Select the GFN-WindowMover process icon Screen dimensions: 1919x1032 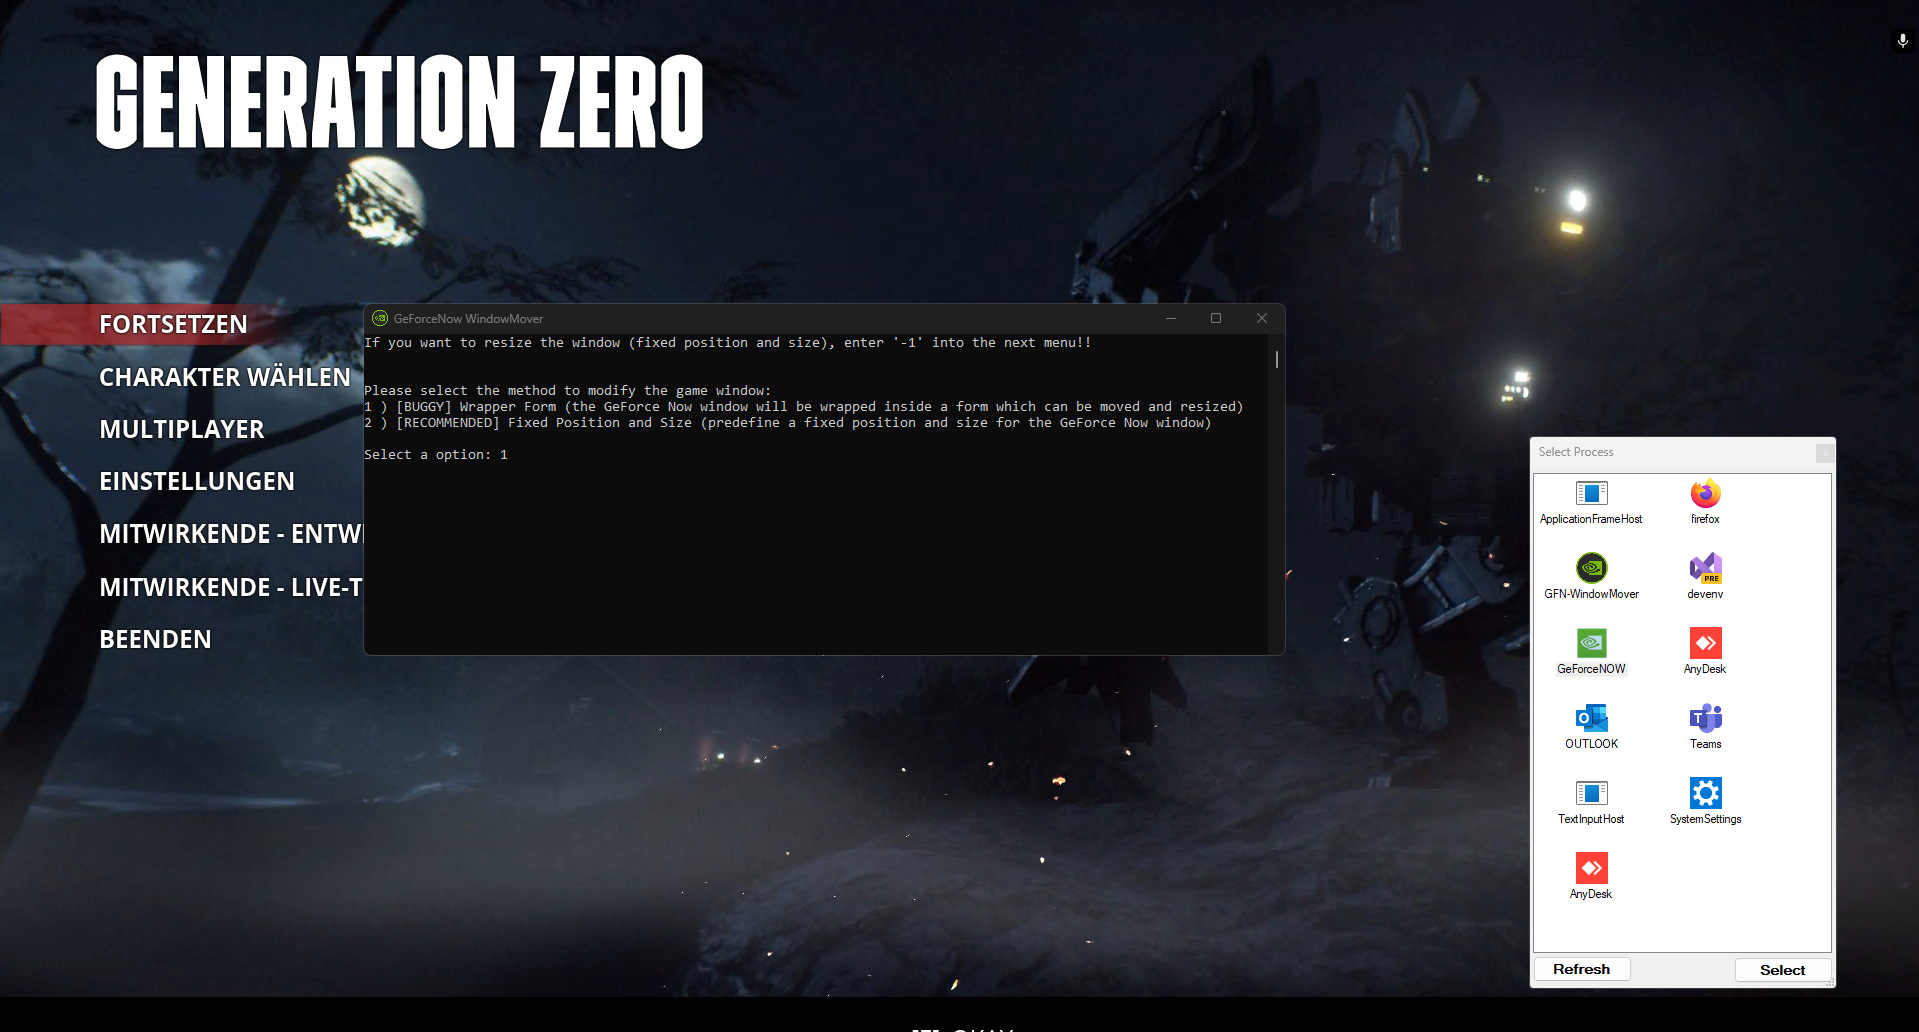tap(1591, 568)
